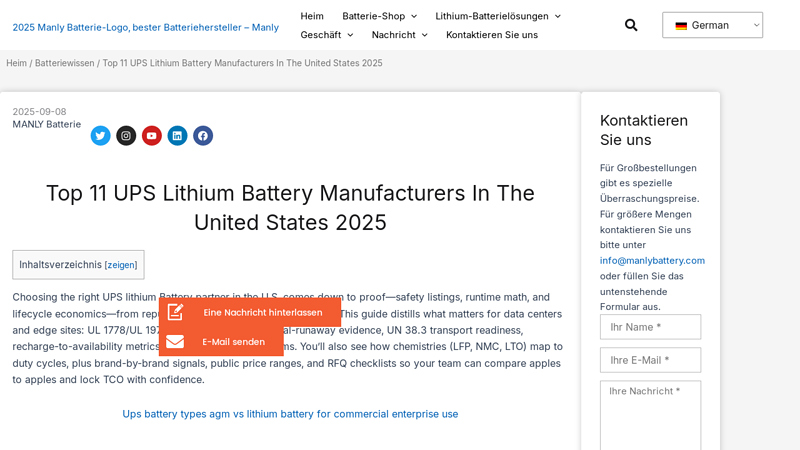Focus the Ihre Nachricht text area
Screen dimensions: 800x450
tap(651, 415)
